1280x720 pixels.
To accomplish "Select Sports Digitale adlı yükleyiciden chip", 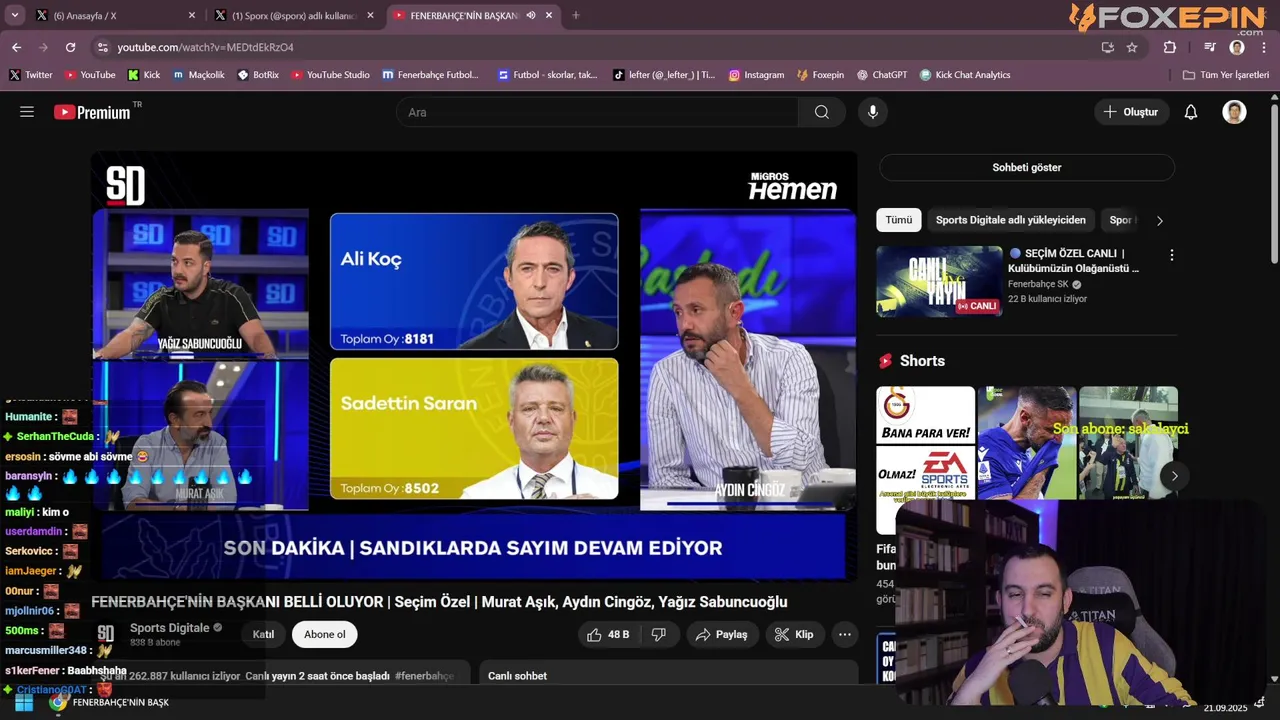I will (x=1010, y=220).
